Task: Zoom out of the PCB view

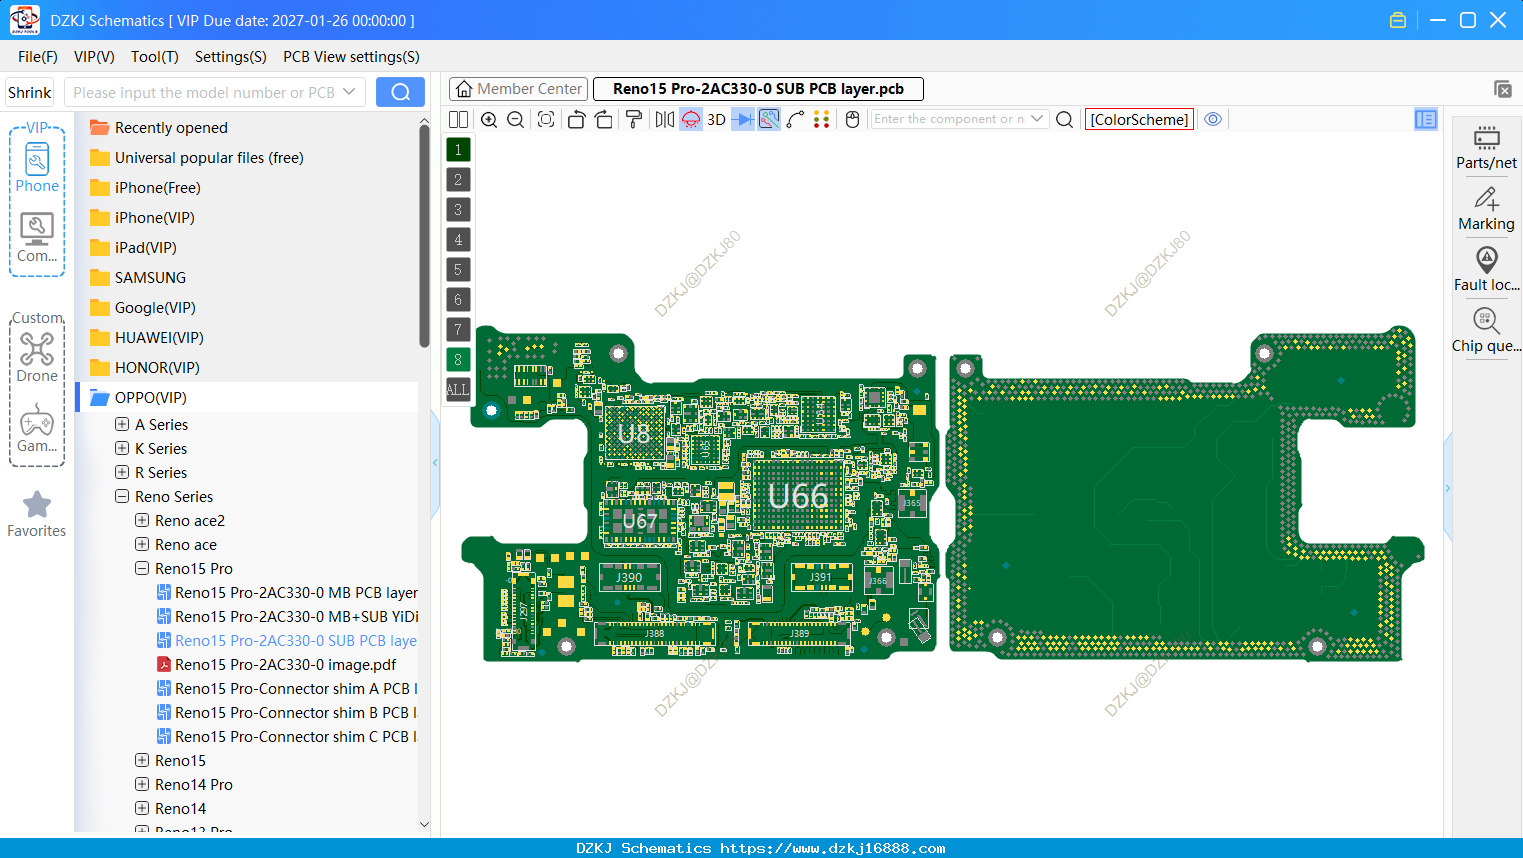Action: [x=516, y=120]
